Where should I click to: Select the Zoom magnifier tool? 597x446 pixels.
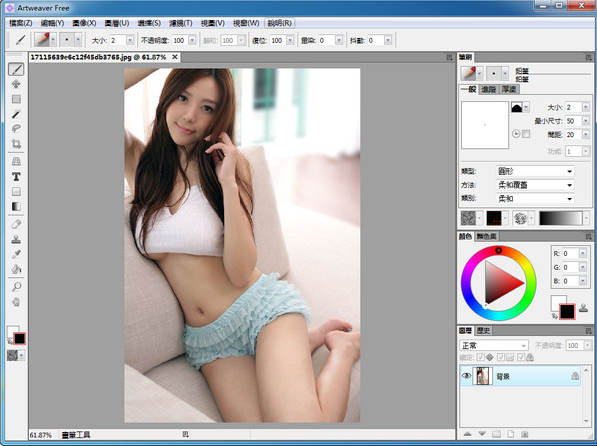(x=16, y=287)
